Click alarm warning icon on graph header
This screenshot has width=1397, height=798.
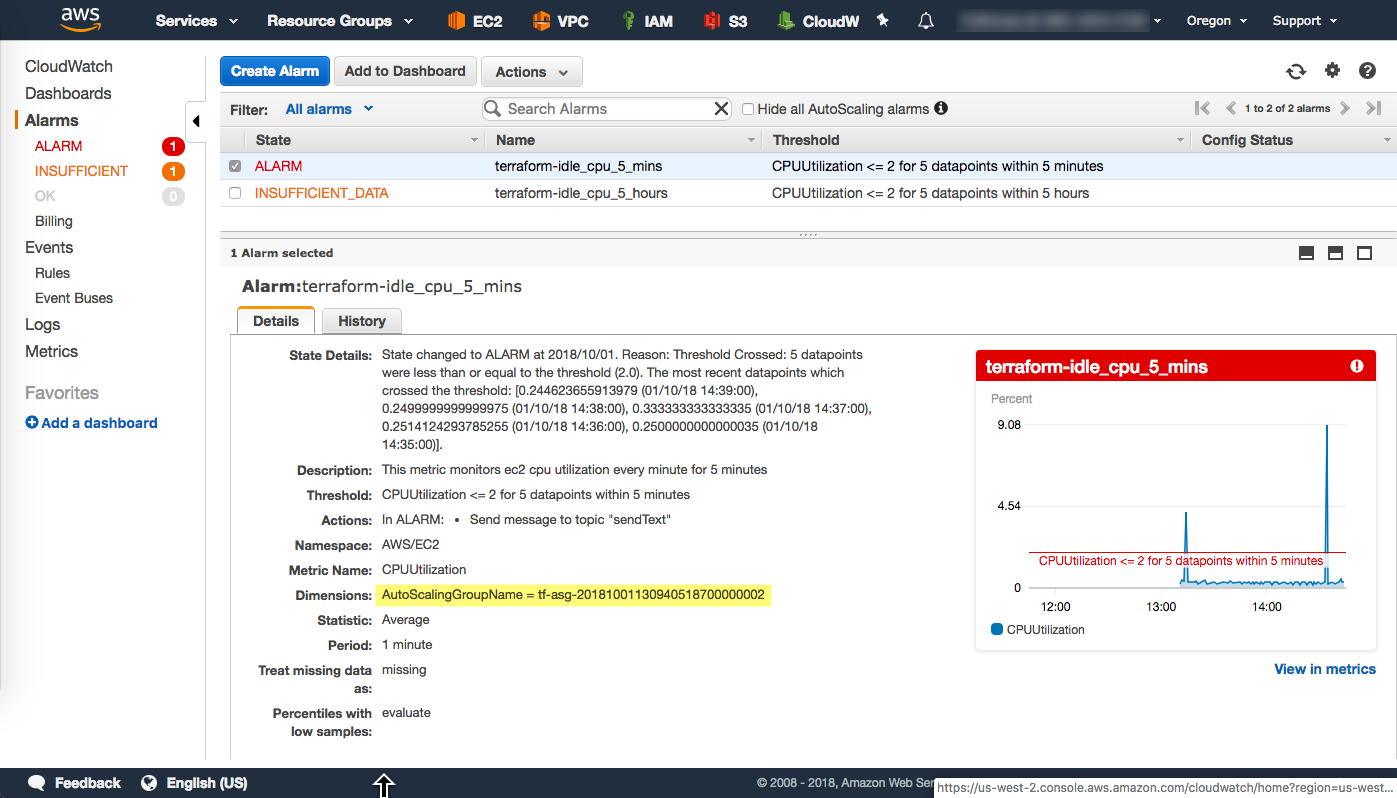click(x=1357, y=366)
